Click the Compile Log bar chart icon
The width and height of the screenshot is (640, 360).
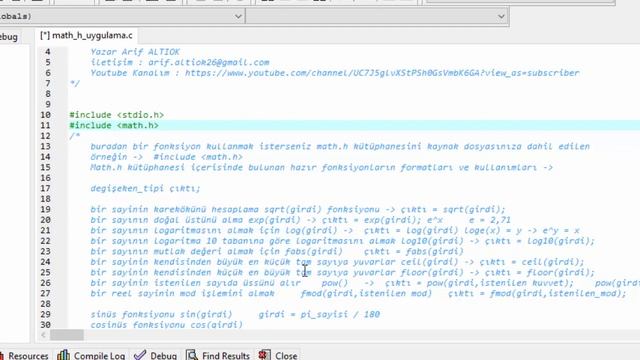click(63, 355)
